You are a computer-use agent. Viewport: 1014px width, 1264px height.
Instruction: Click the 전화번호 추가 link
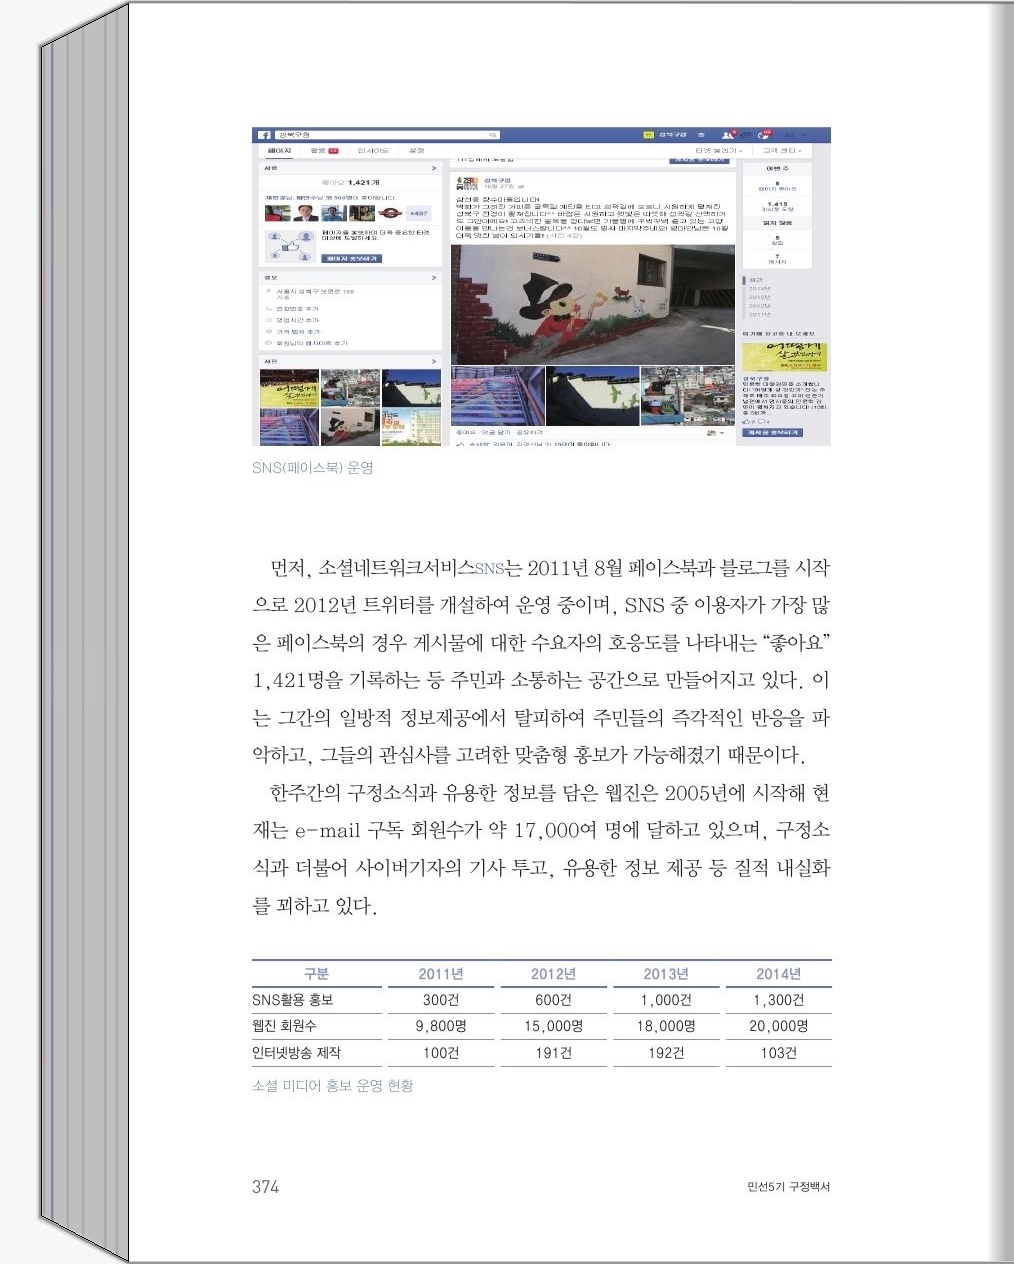297,309
